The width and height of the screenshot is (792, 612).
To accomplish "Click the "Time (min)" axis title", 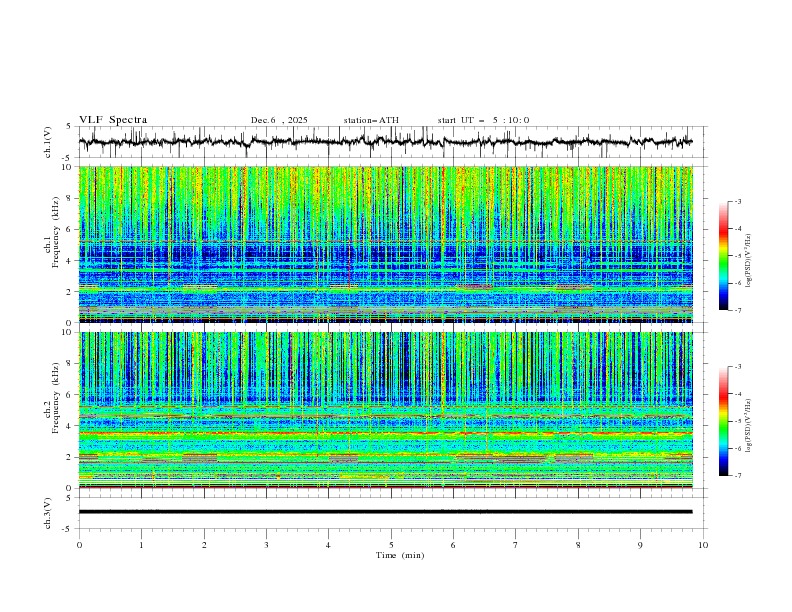I will 400,555.
